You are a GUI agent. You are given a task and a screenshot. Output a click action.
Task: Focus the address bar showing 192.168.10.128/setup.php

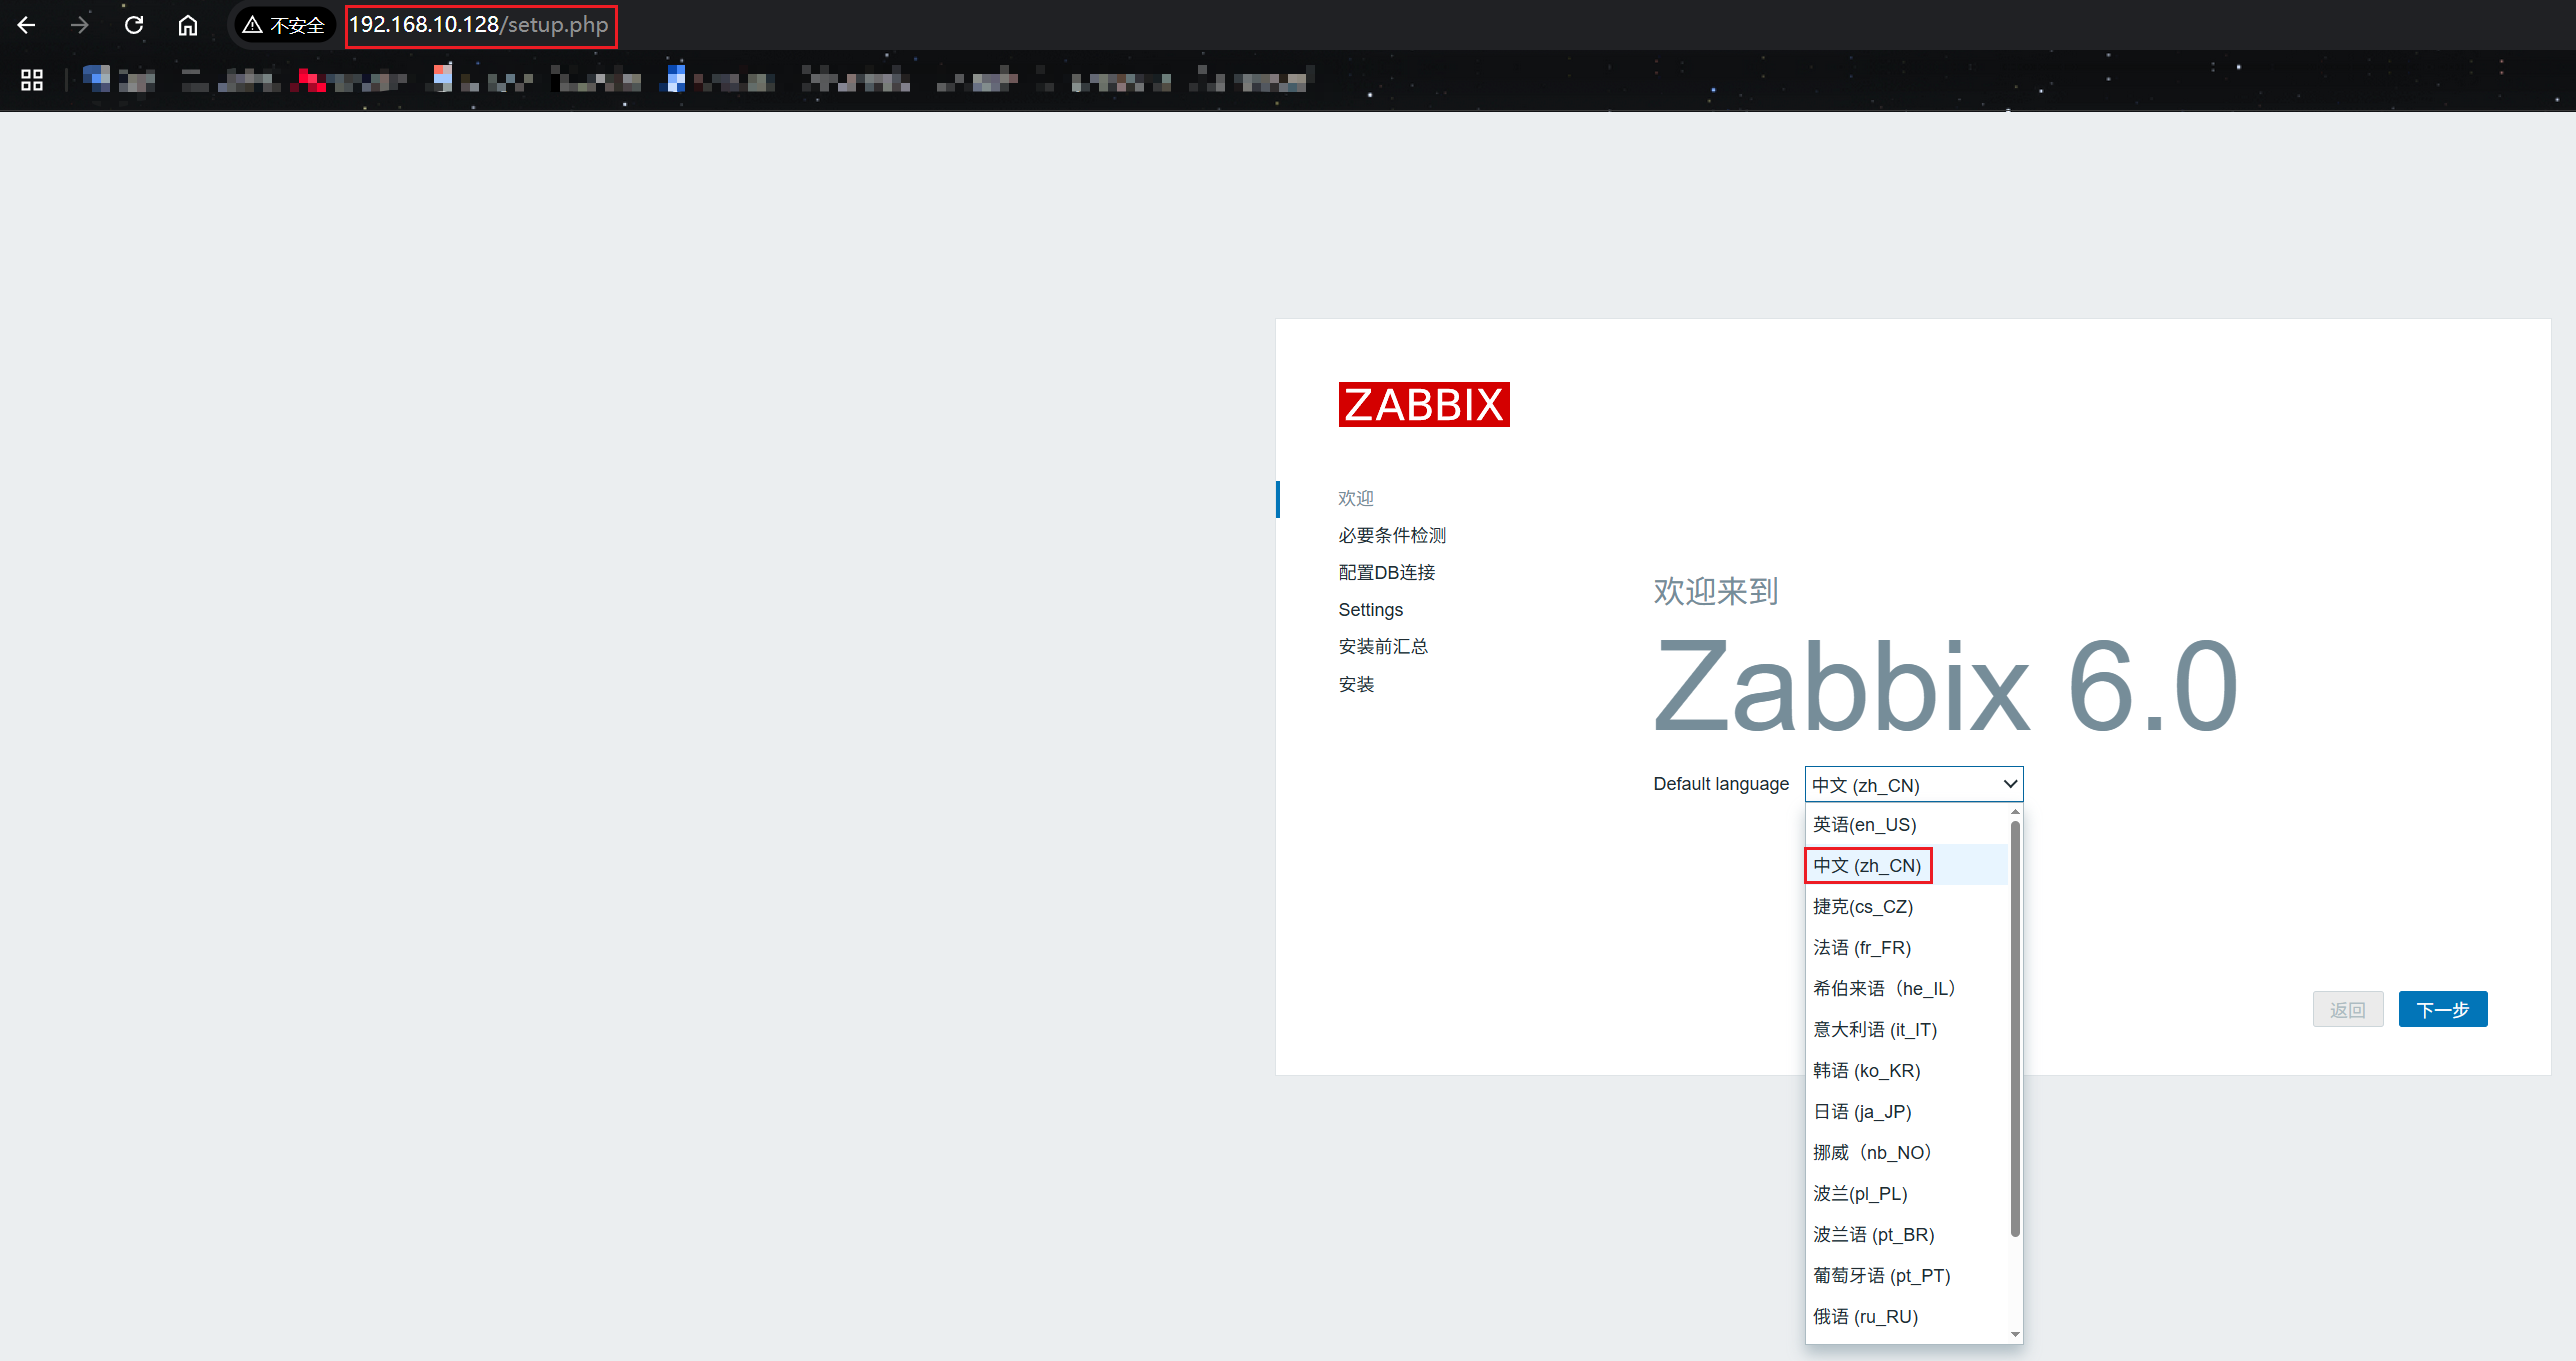pyautogui.click(x=479, y=25)
